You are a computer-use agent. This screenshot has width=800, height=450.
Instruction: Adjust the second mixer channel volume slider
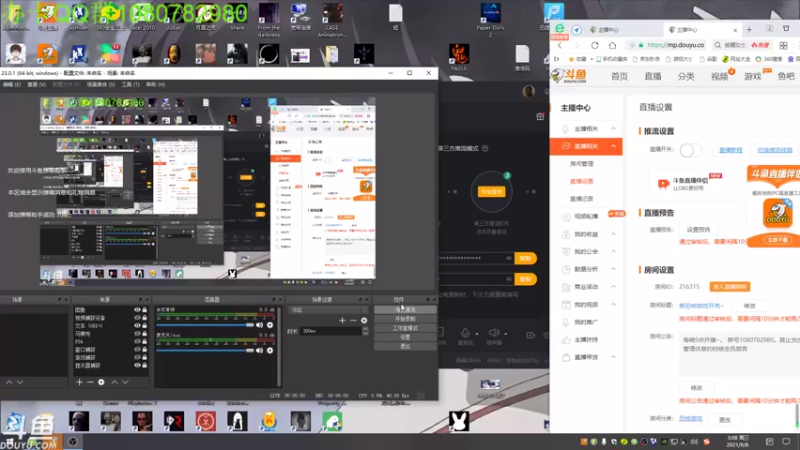point(205,351)
